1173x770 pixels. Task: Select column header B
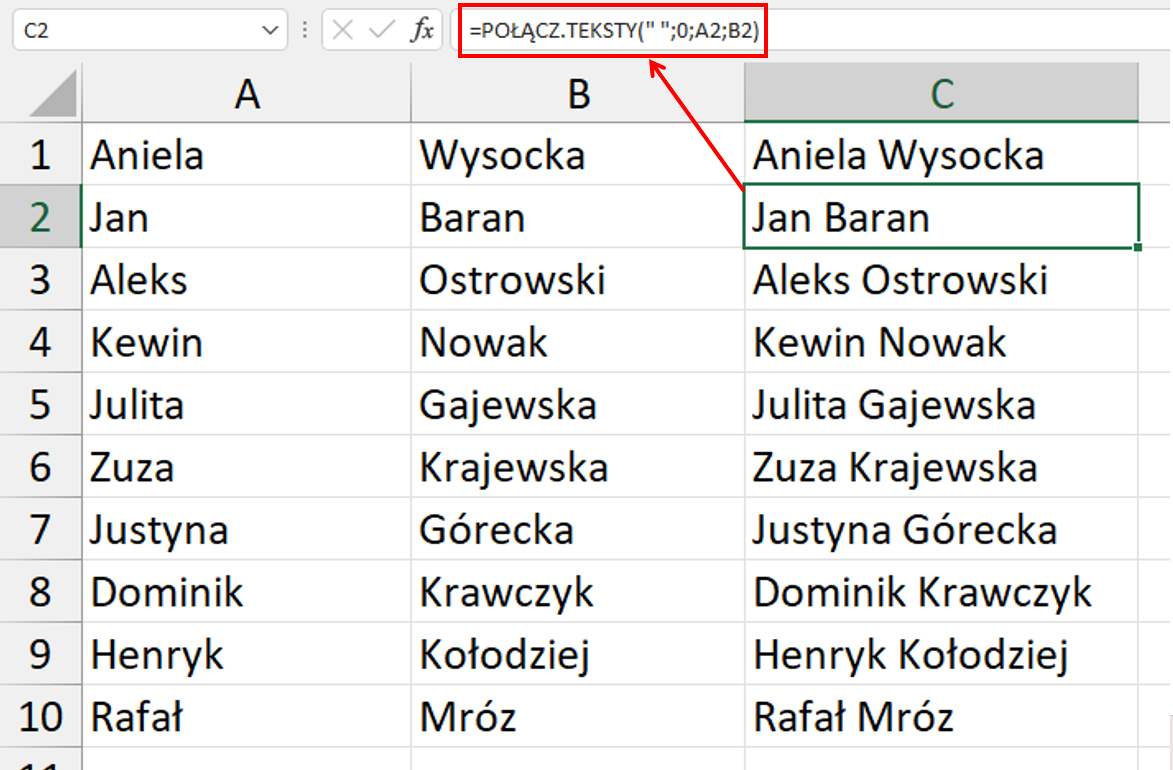(577, 93)
